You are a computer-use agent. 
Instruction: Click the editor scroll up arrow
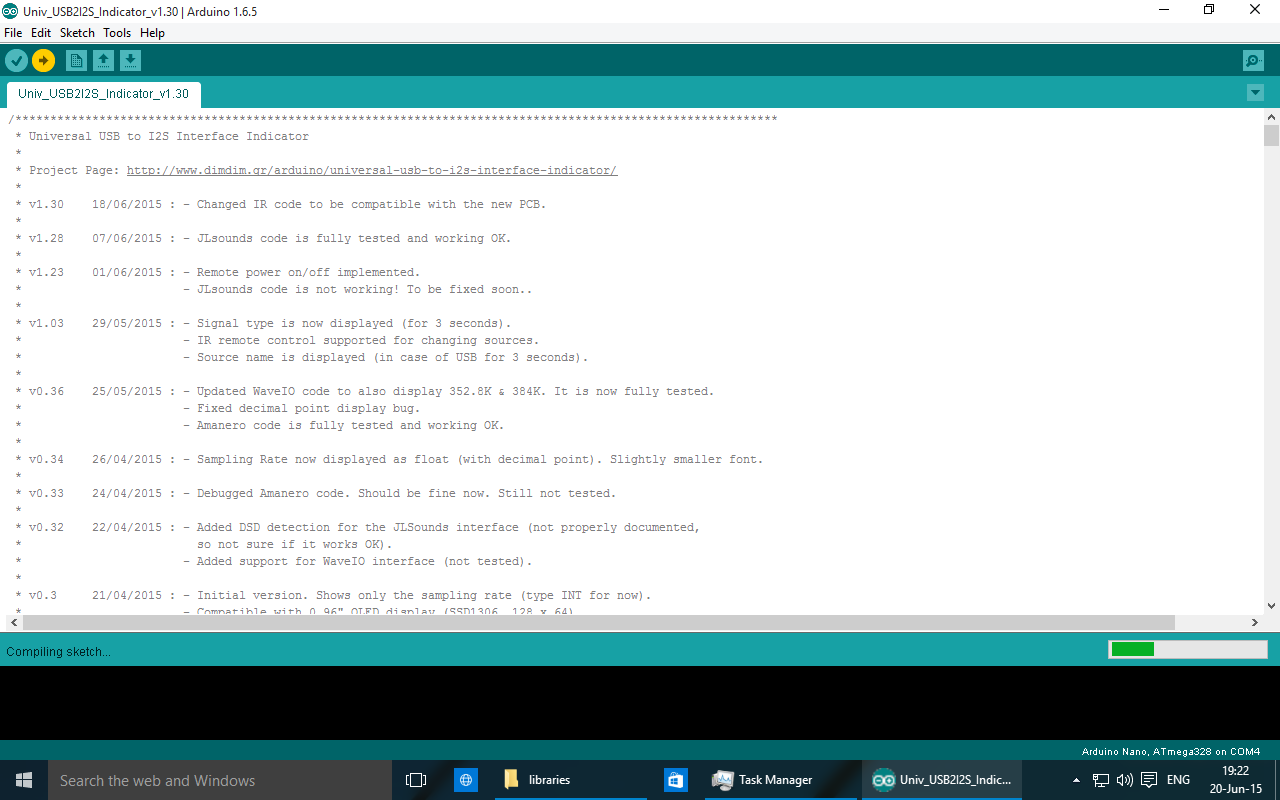tap(1271, 117)
